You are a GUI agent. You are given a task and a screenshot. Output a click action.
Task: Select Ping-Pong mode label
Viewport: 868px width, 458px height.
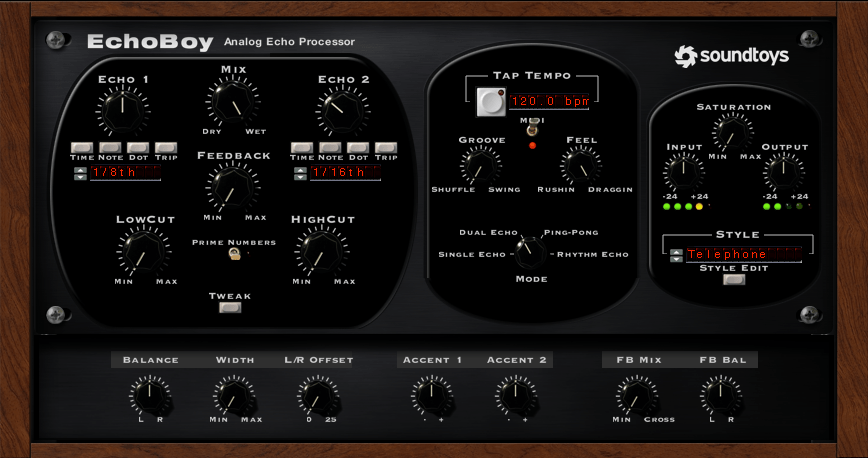click(x=570, y=232)
